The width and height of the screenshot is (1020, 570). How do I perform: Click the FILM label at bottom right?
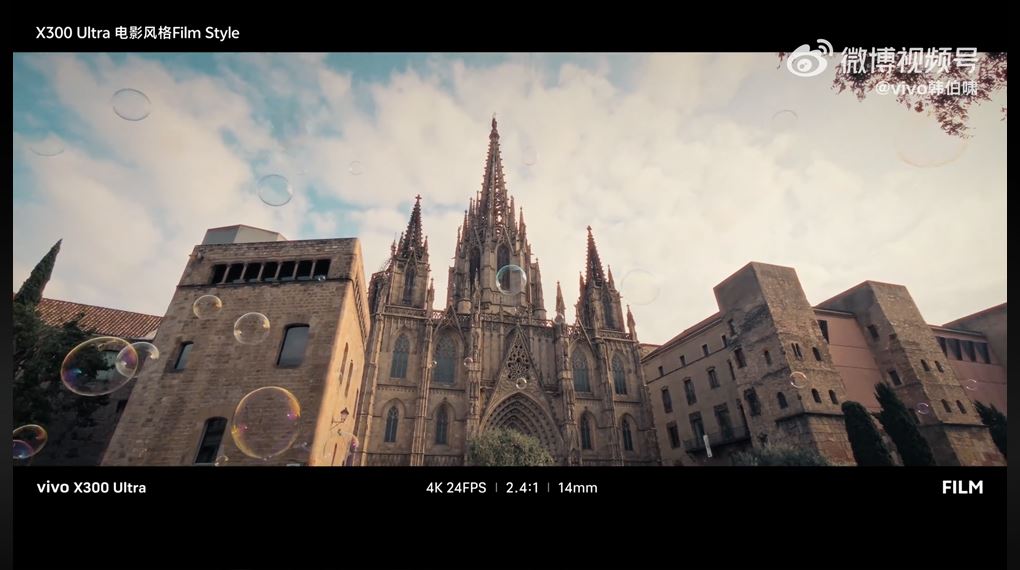(x=962, y=488)
